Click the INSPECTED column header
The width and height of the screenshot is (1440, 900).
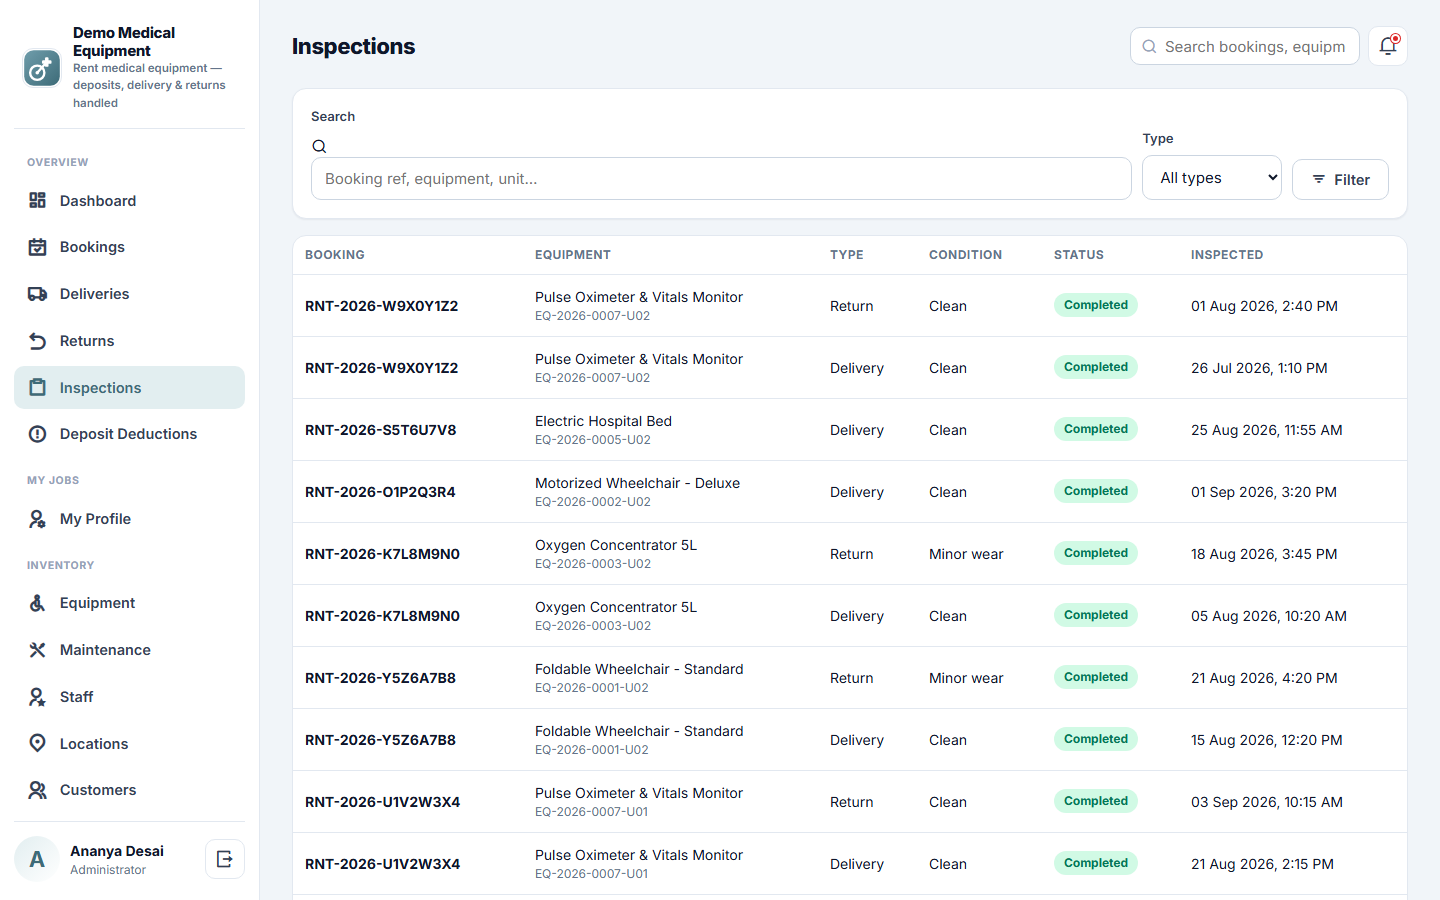click(x=1227, y=255)
